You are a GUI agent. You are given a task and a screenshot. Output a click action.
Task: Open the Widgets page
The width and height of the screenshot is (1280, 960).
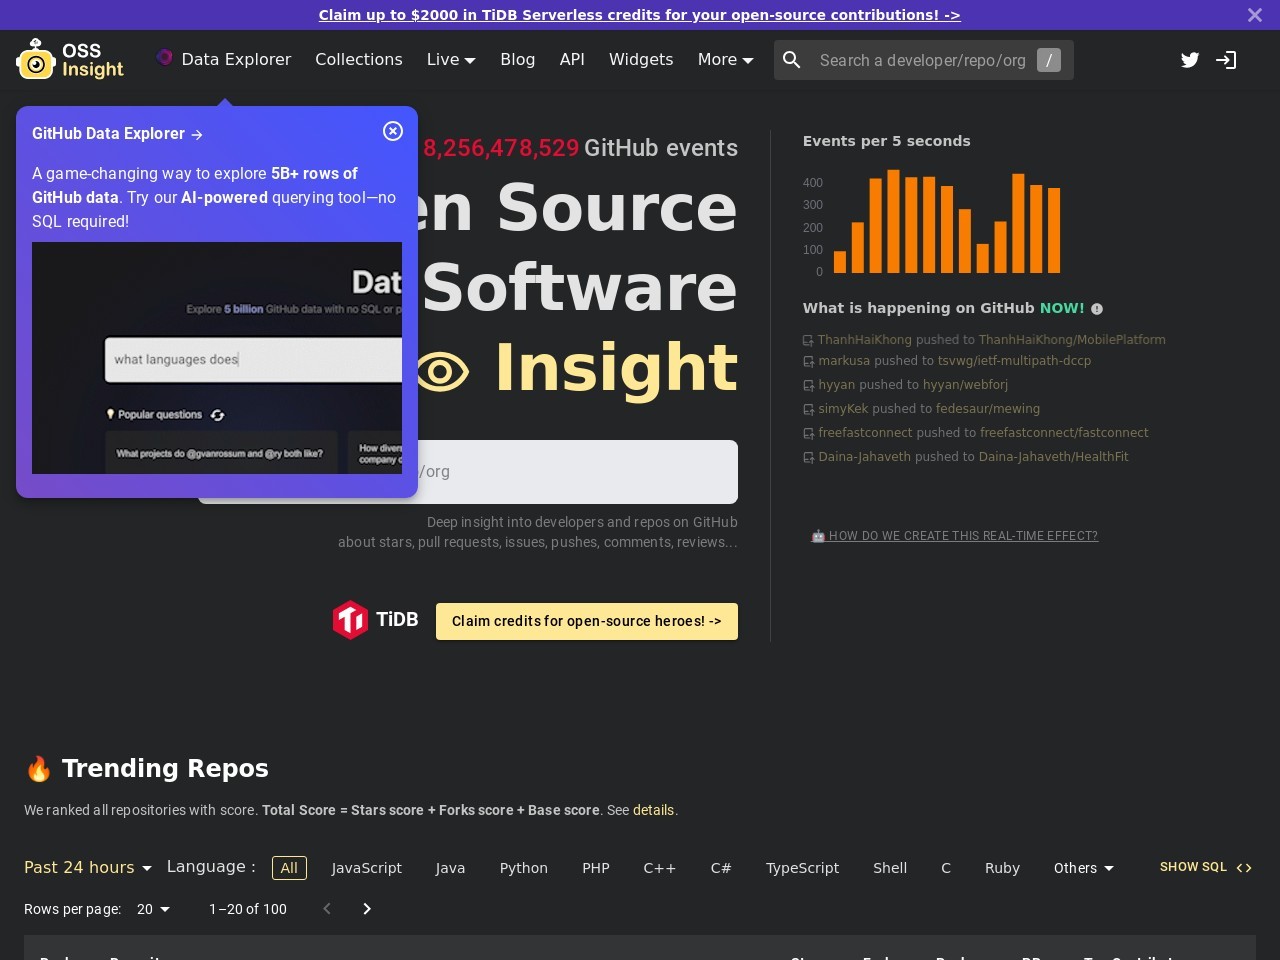coord(641,60)
